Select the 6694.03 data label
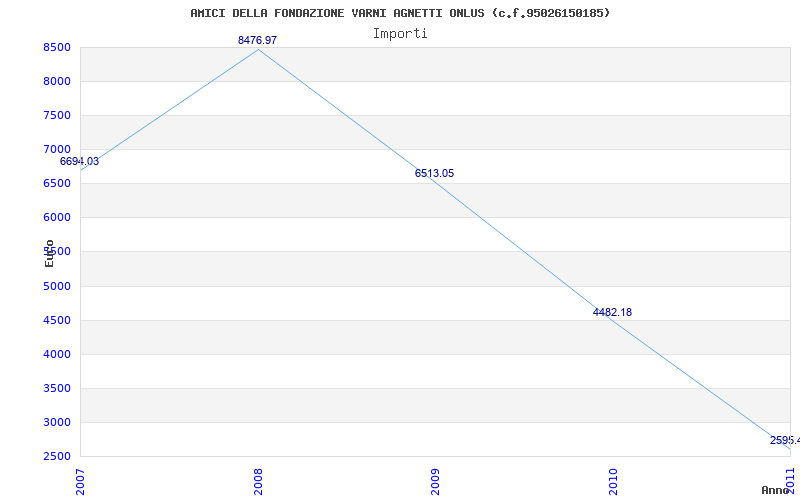Image resolution: width=800 pixels, height=500 pixels. [80, 162]
